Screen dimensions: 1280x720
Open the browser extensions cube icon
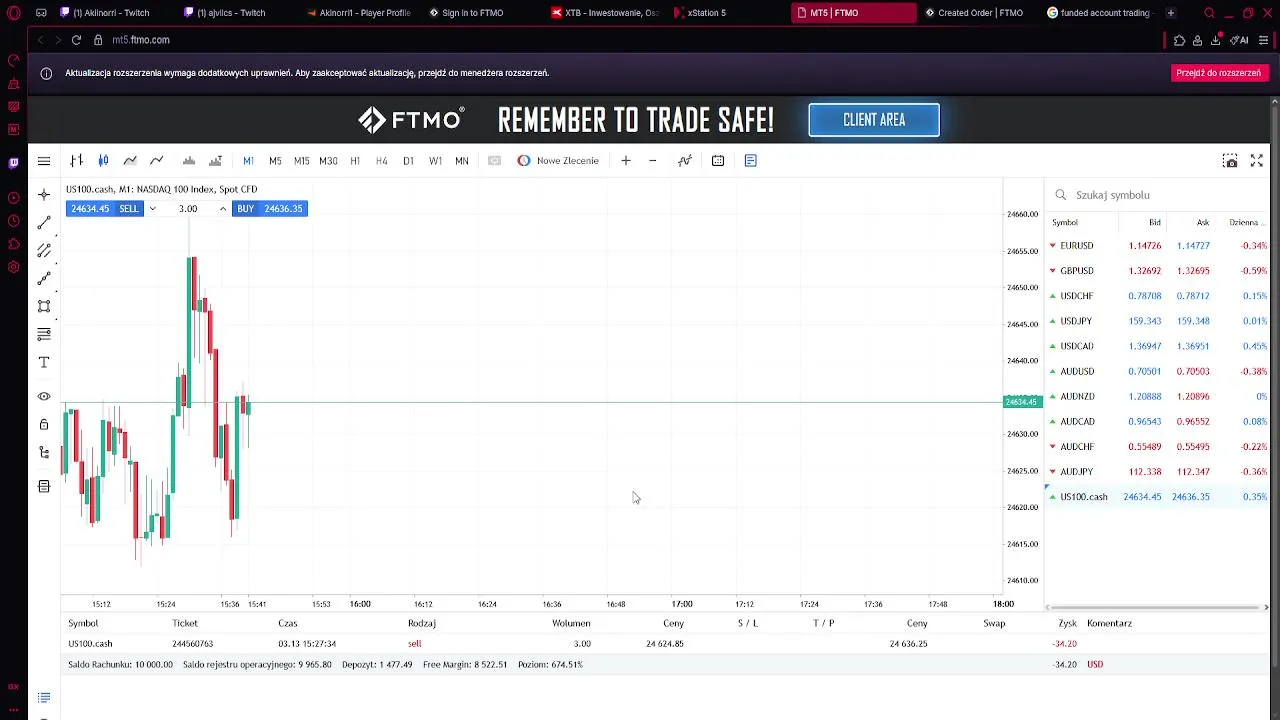(x=1179, y=40)
